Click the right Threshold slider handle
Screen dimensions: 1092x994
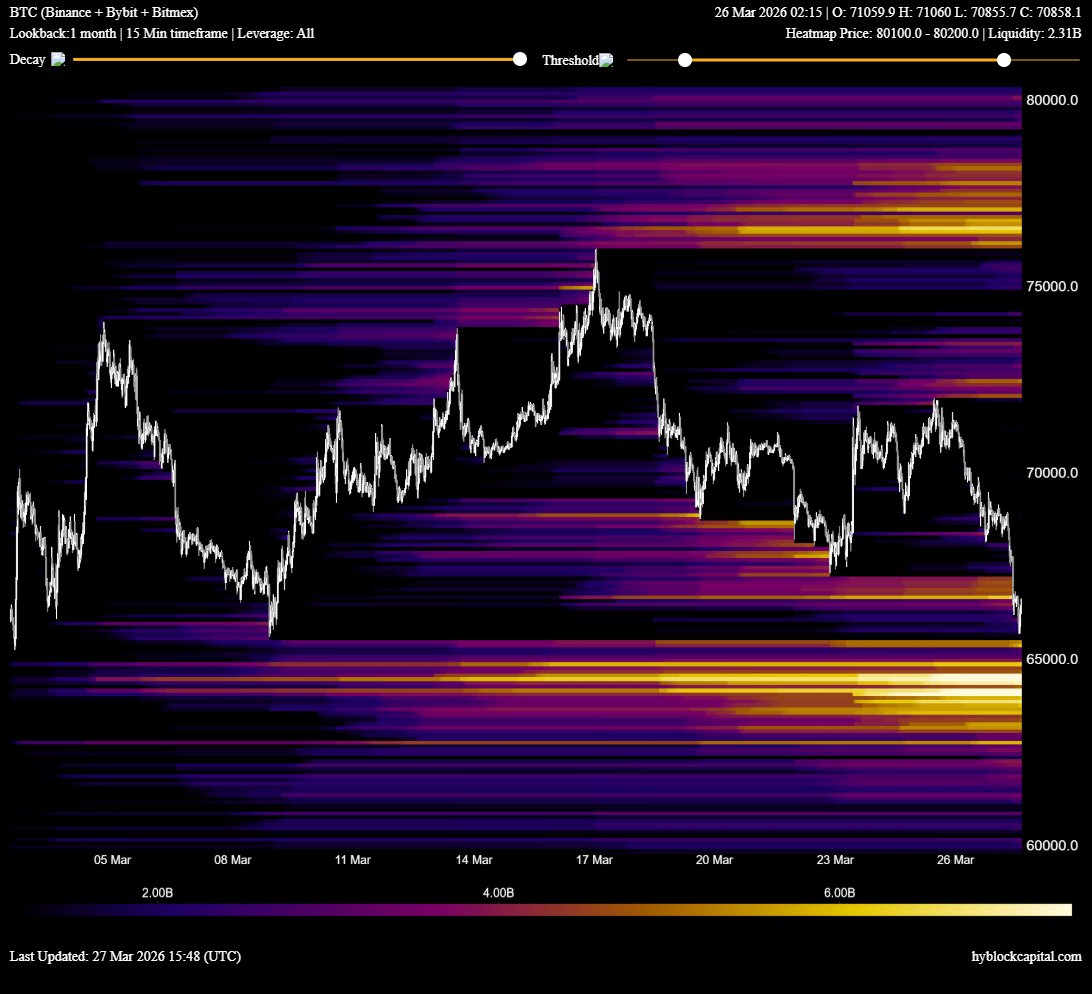(x=1004, y=60)
